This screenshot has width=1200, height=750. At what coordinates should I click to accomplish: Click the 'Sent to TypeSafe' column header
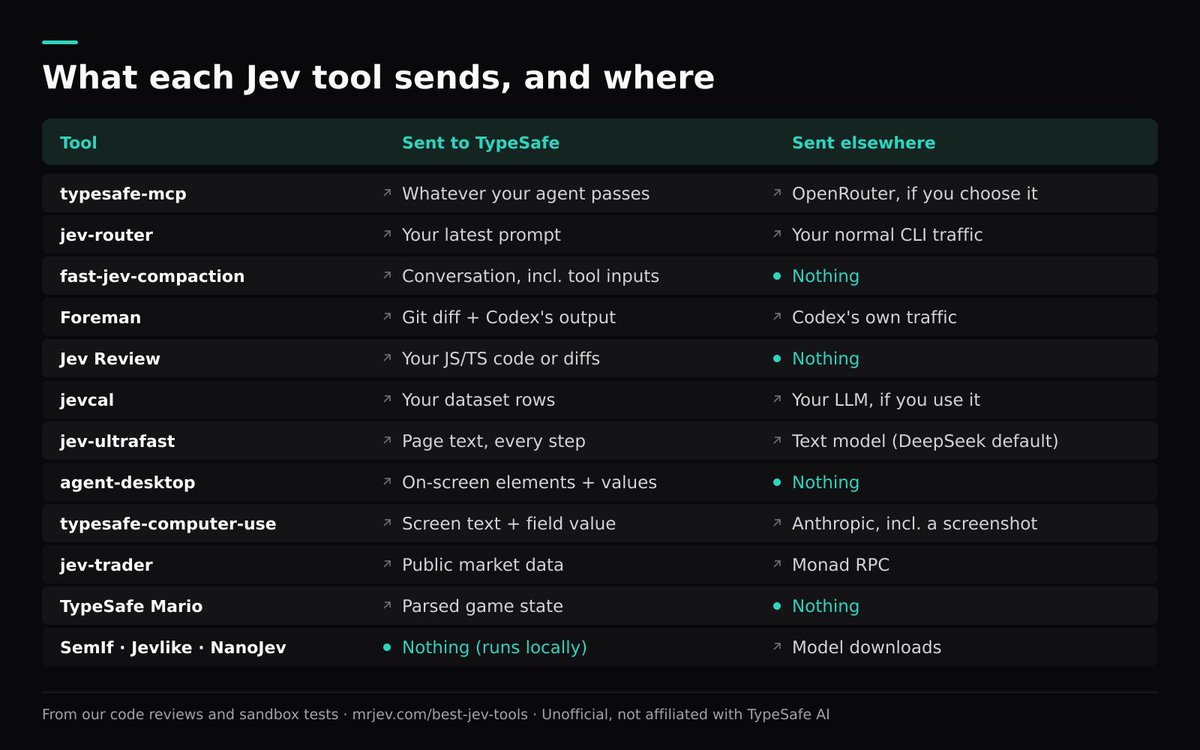tap(481, 142)
